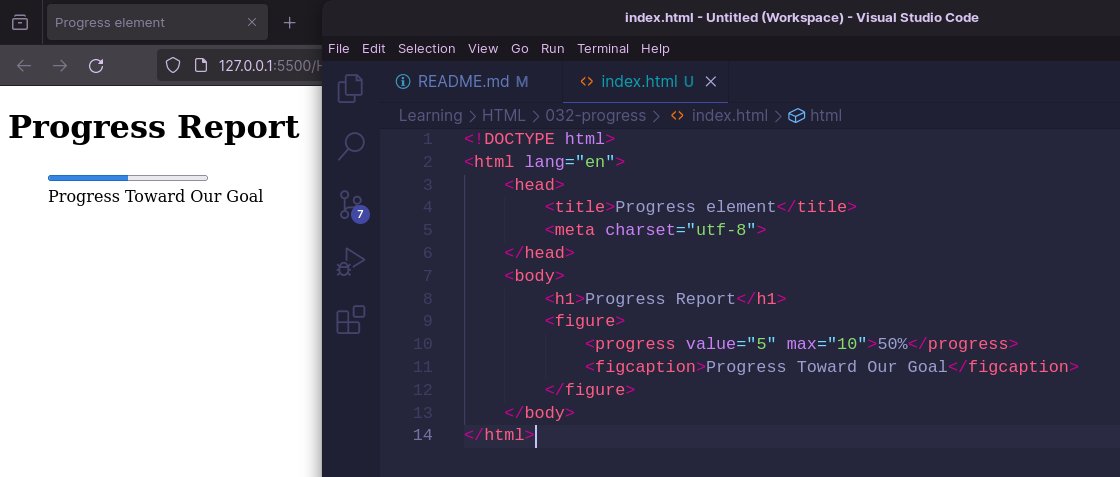Open the Selection menu
1120x477 pixels.
(426, 49)
